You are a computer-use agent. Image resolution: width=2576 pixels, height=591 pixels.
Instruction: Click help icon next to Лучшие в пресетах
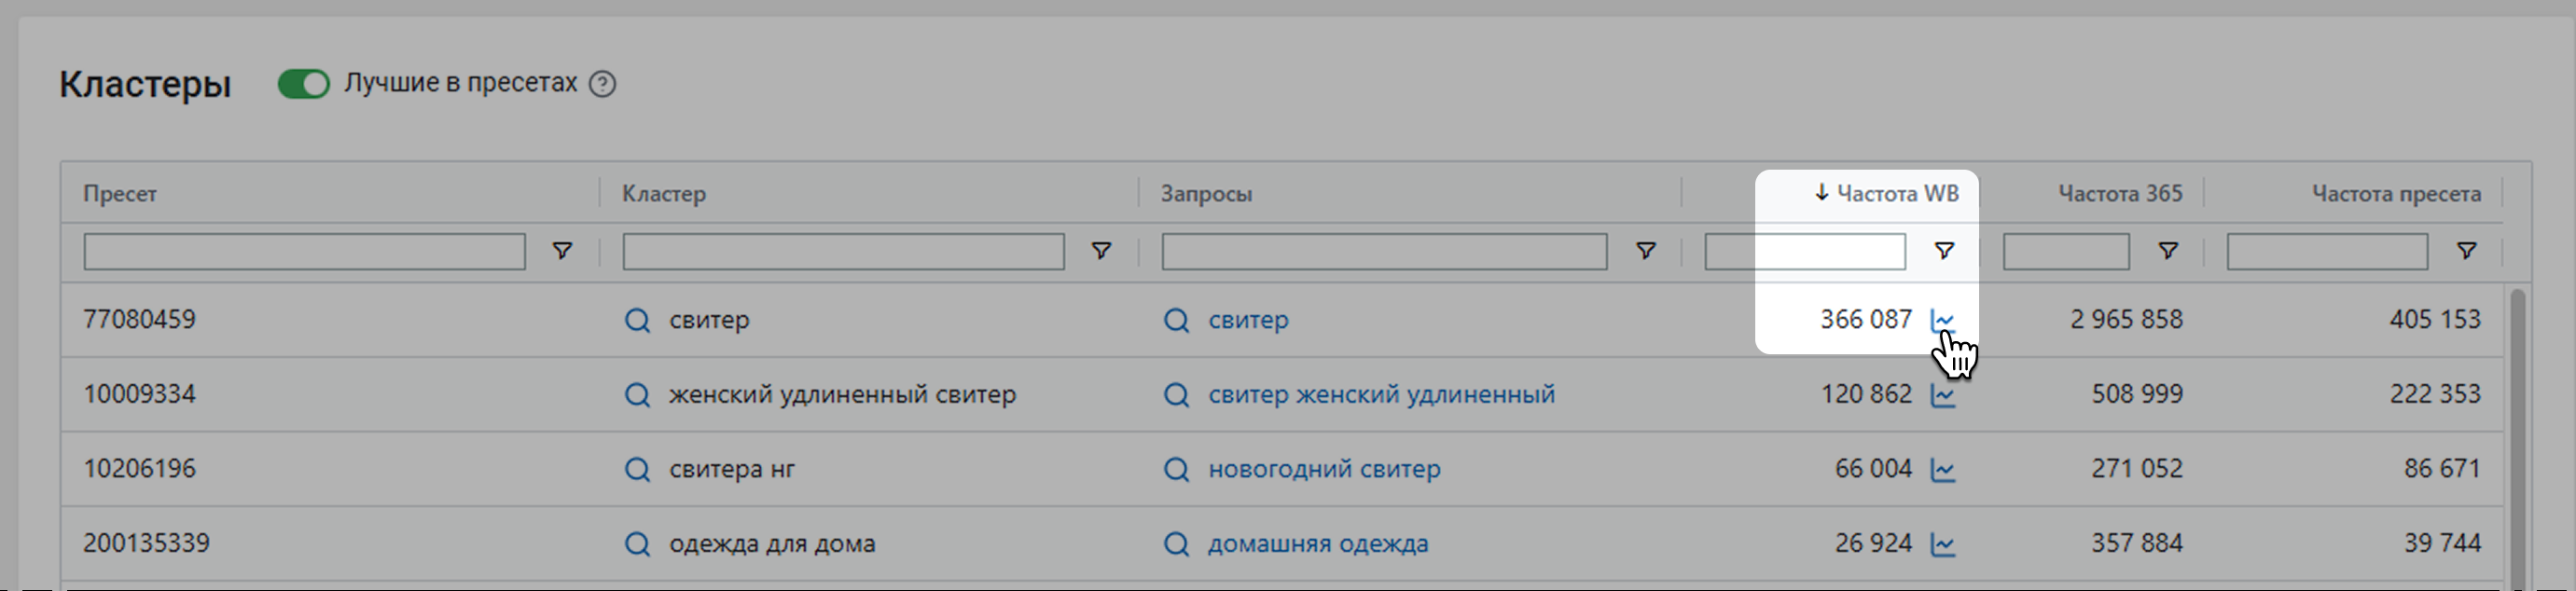(602, 84)
